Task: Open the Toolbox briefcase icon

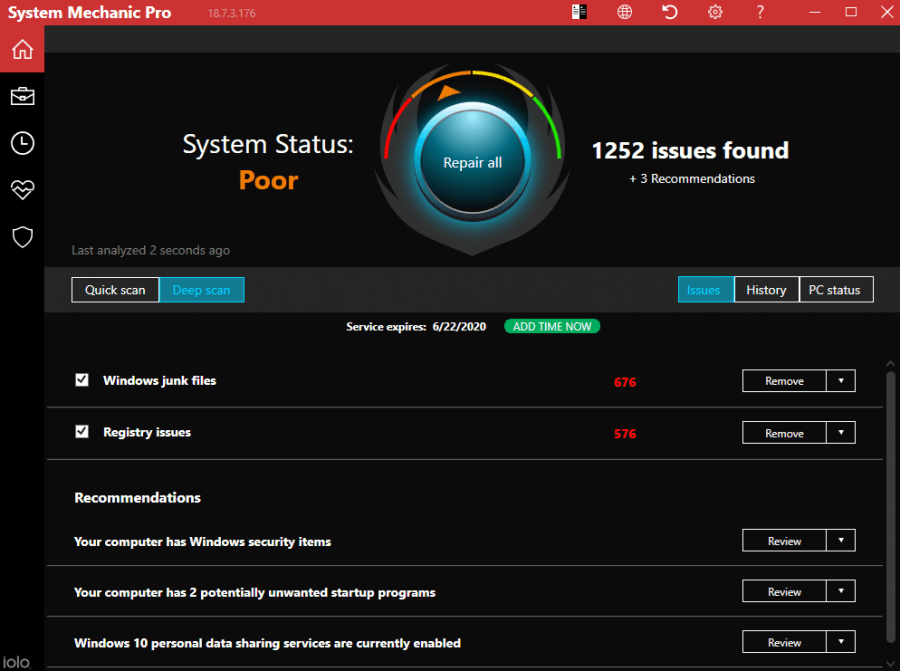Action: 22,96
